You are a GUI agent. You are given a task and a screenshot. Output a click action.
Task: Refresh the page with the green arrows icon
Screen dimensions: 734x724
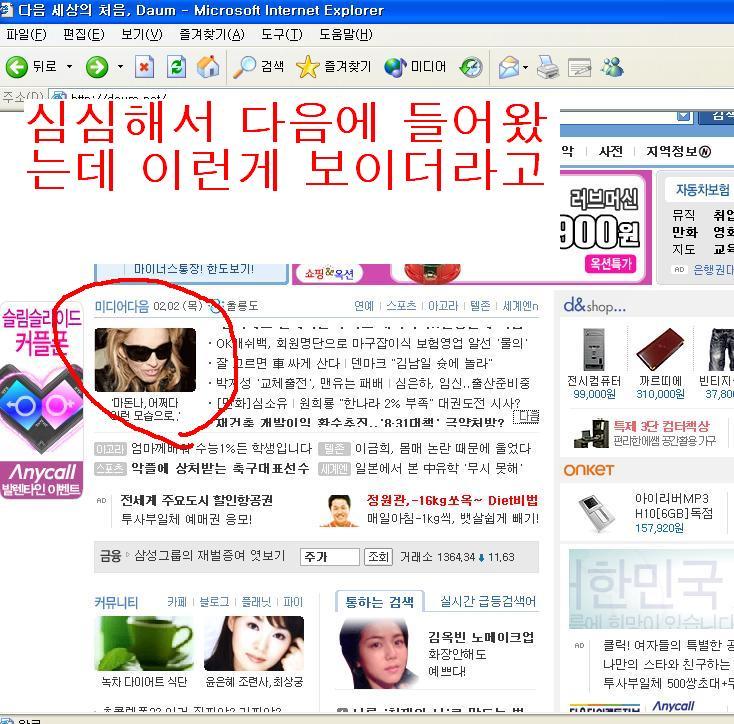pos(176,67)
